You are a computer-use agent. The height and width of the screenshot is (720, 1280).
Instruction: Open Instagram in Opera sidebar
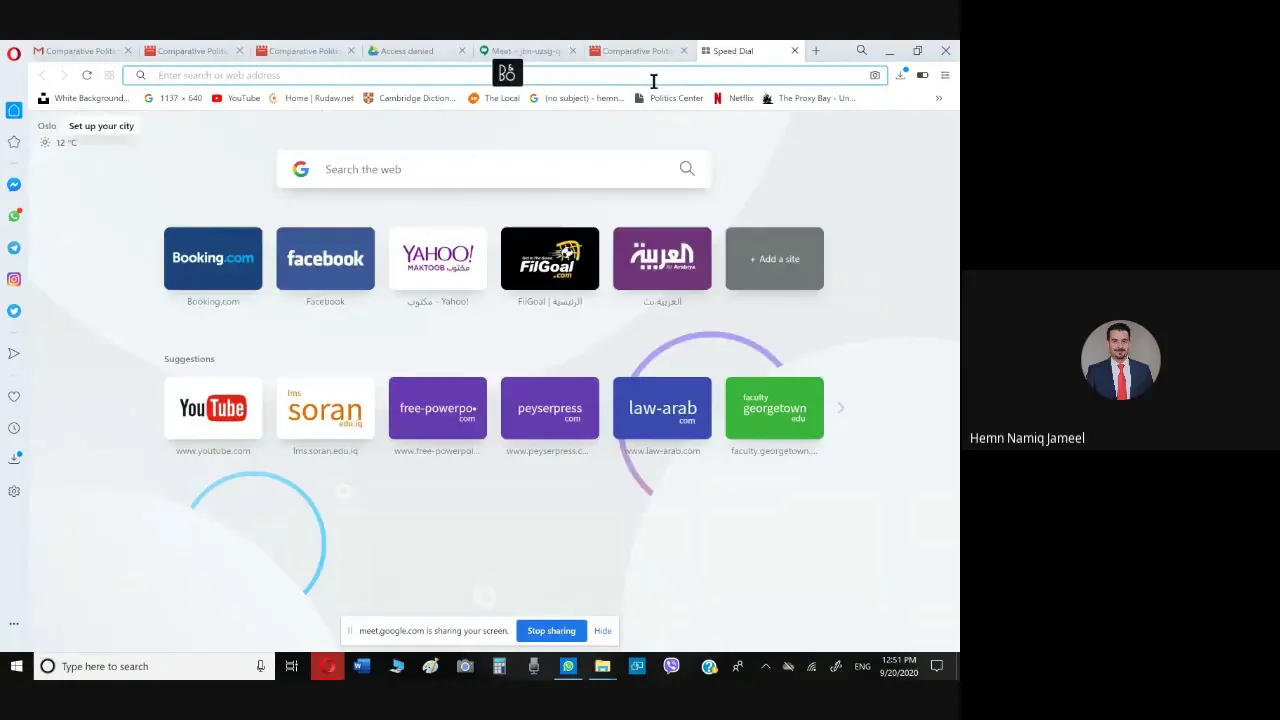click(x=14, y=279)
